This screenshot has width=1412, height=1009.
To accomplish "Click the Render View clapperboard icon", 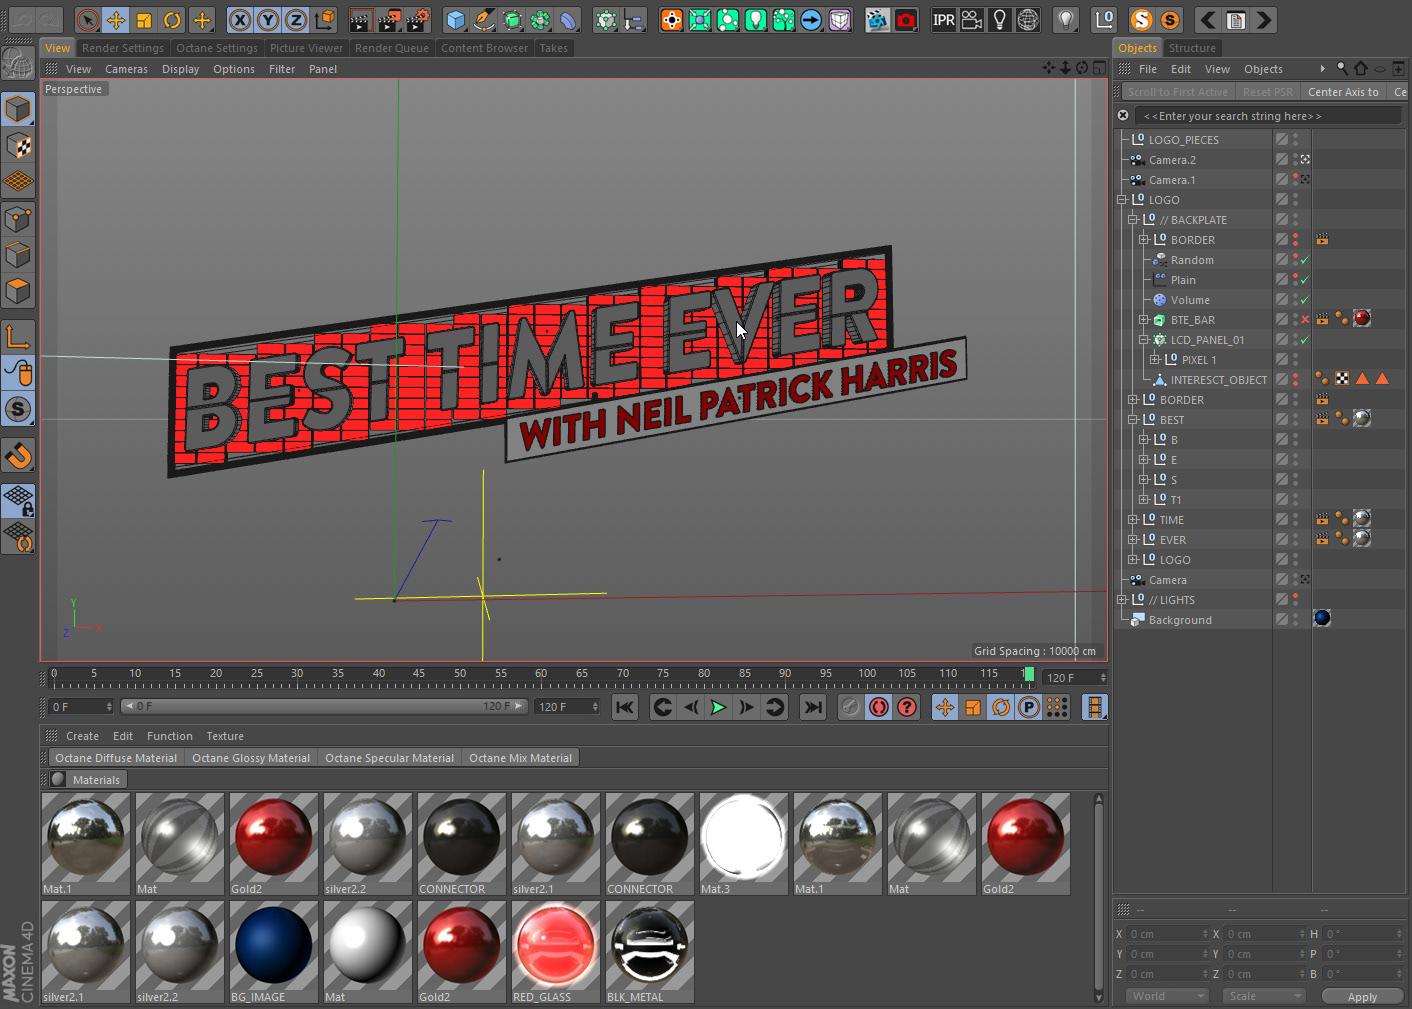I will click(360, 20).
